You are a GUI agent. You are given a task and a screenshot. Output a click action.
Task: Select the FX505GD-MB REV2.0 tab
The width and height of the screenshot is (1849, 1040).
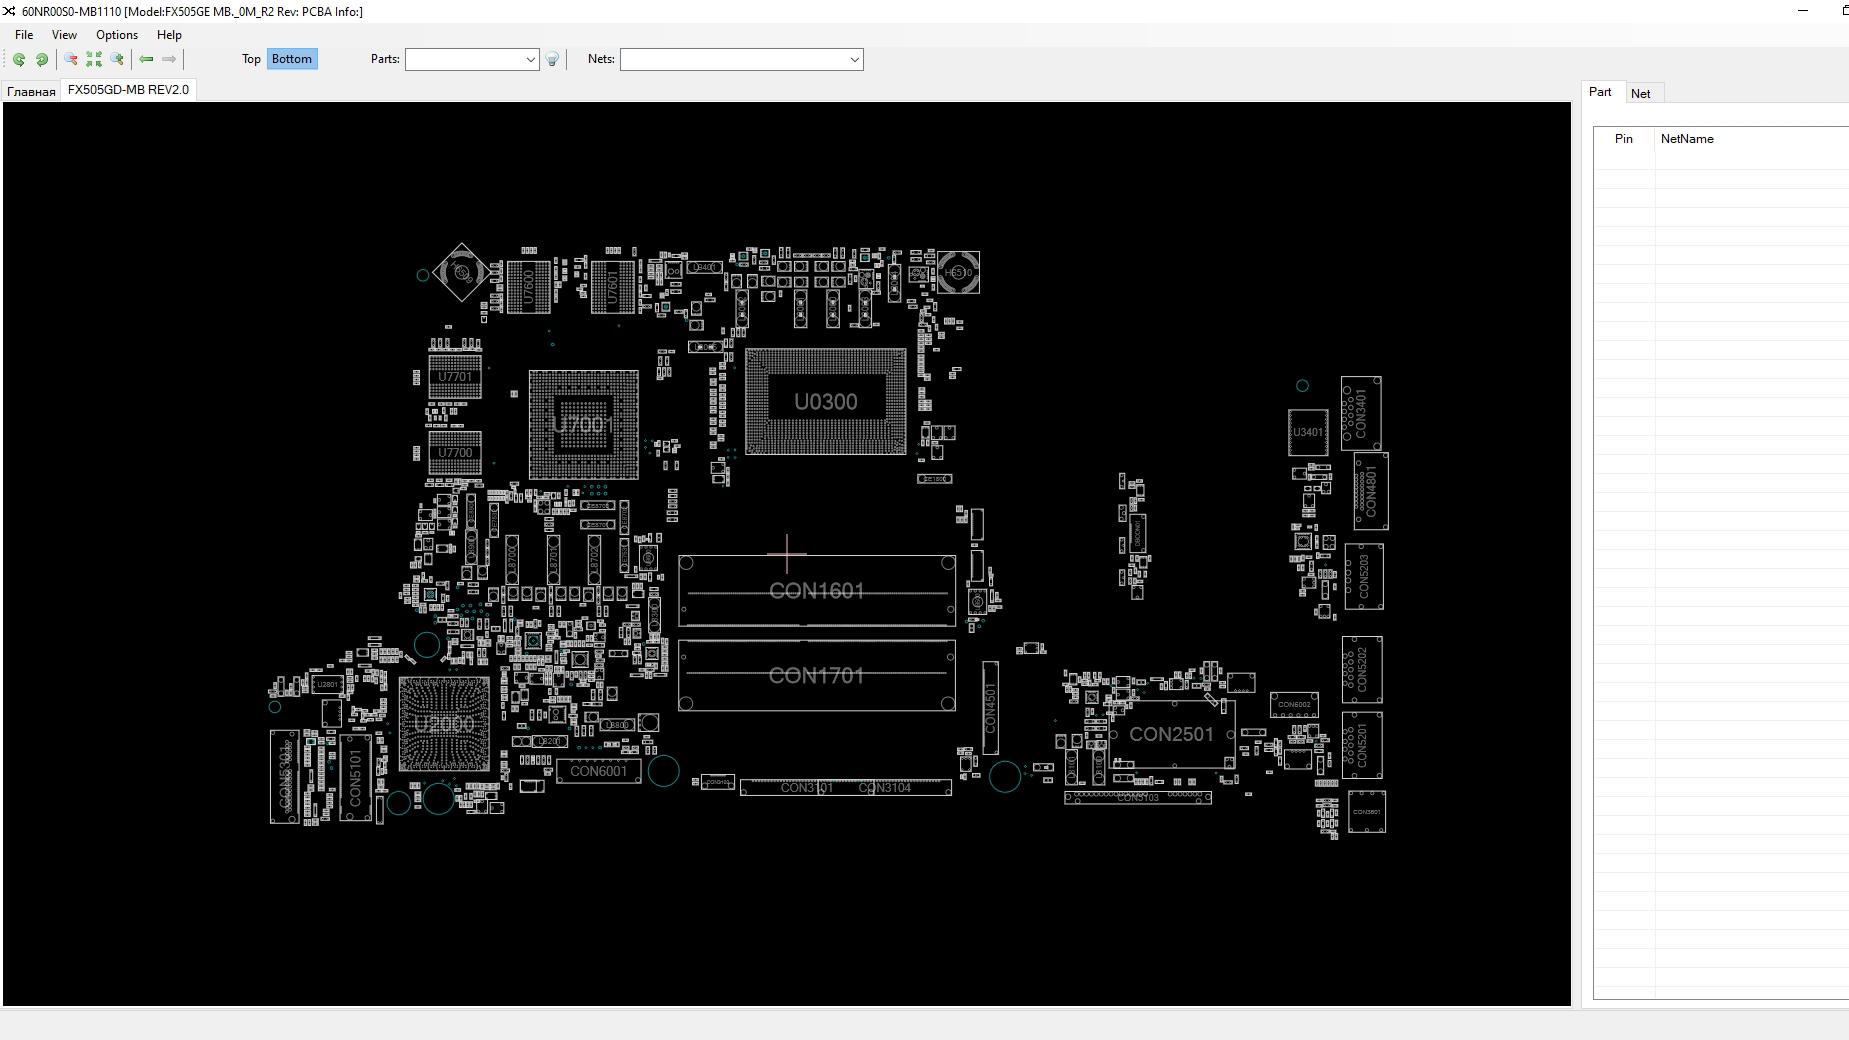[x=128, y=90]
